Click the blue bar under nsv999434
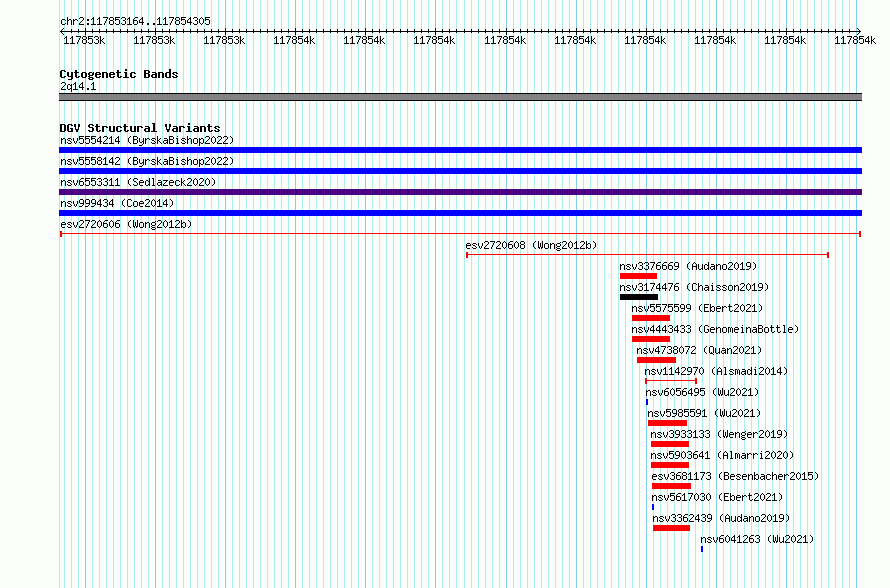This screenshot has height=588, width=890. coord(460,213)
